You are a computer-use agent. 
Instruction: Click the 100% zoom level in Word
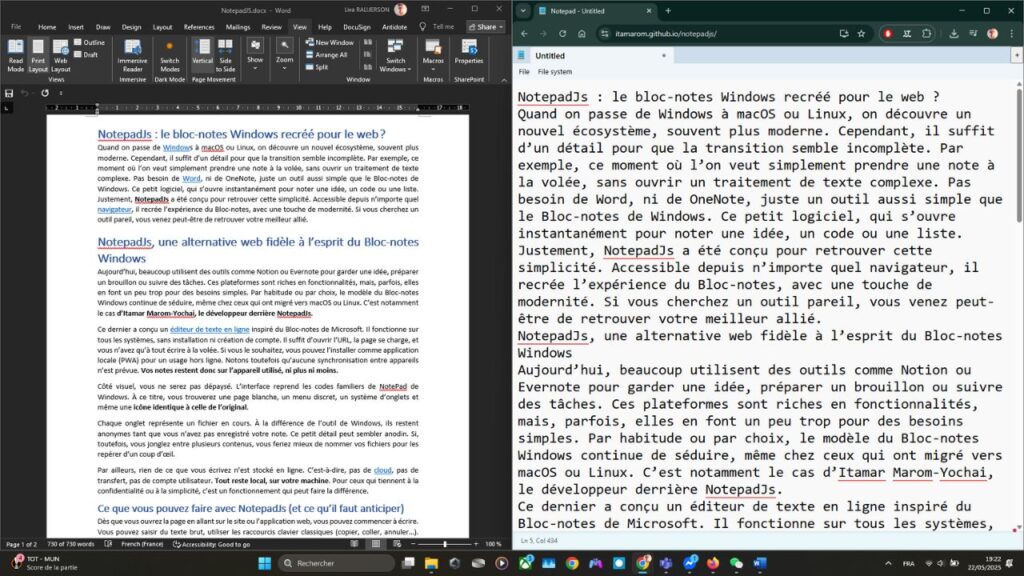tap(493, 544)
